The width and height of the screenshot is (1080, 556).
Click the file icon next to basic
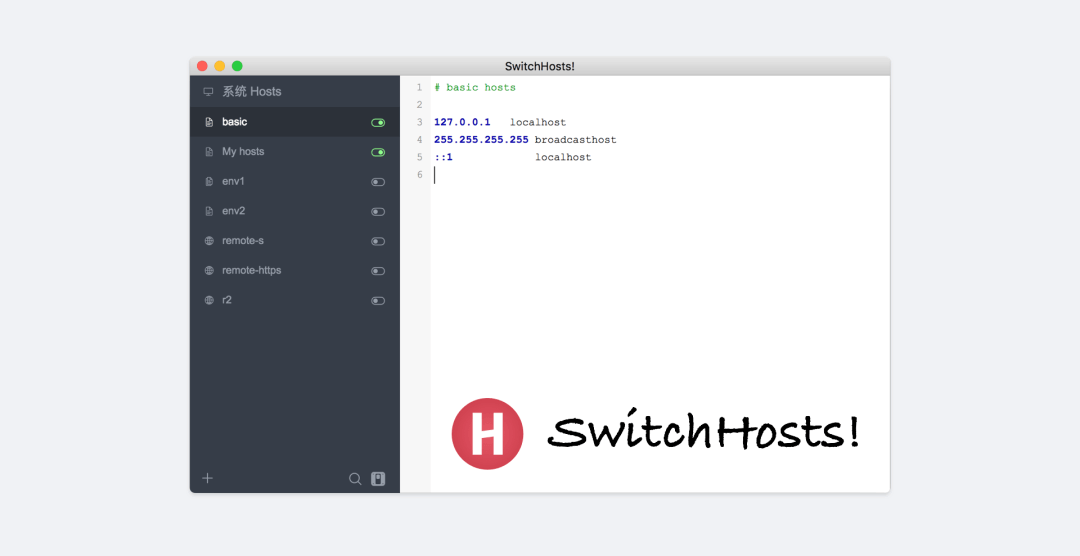[x=209, y=122]
